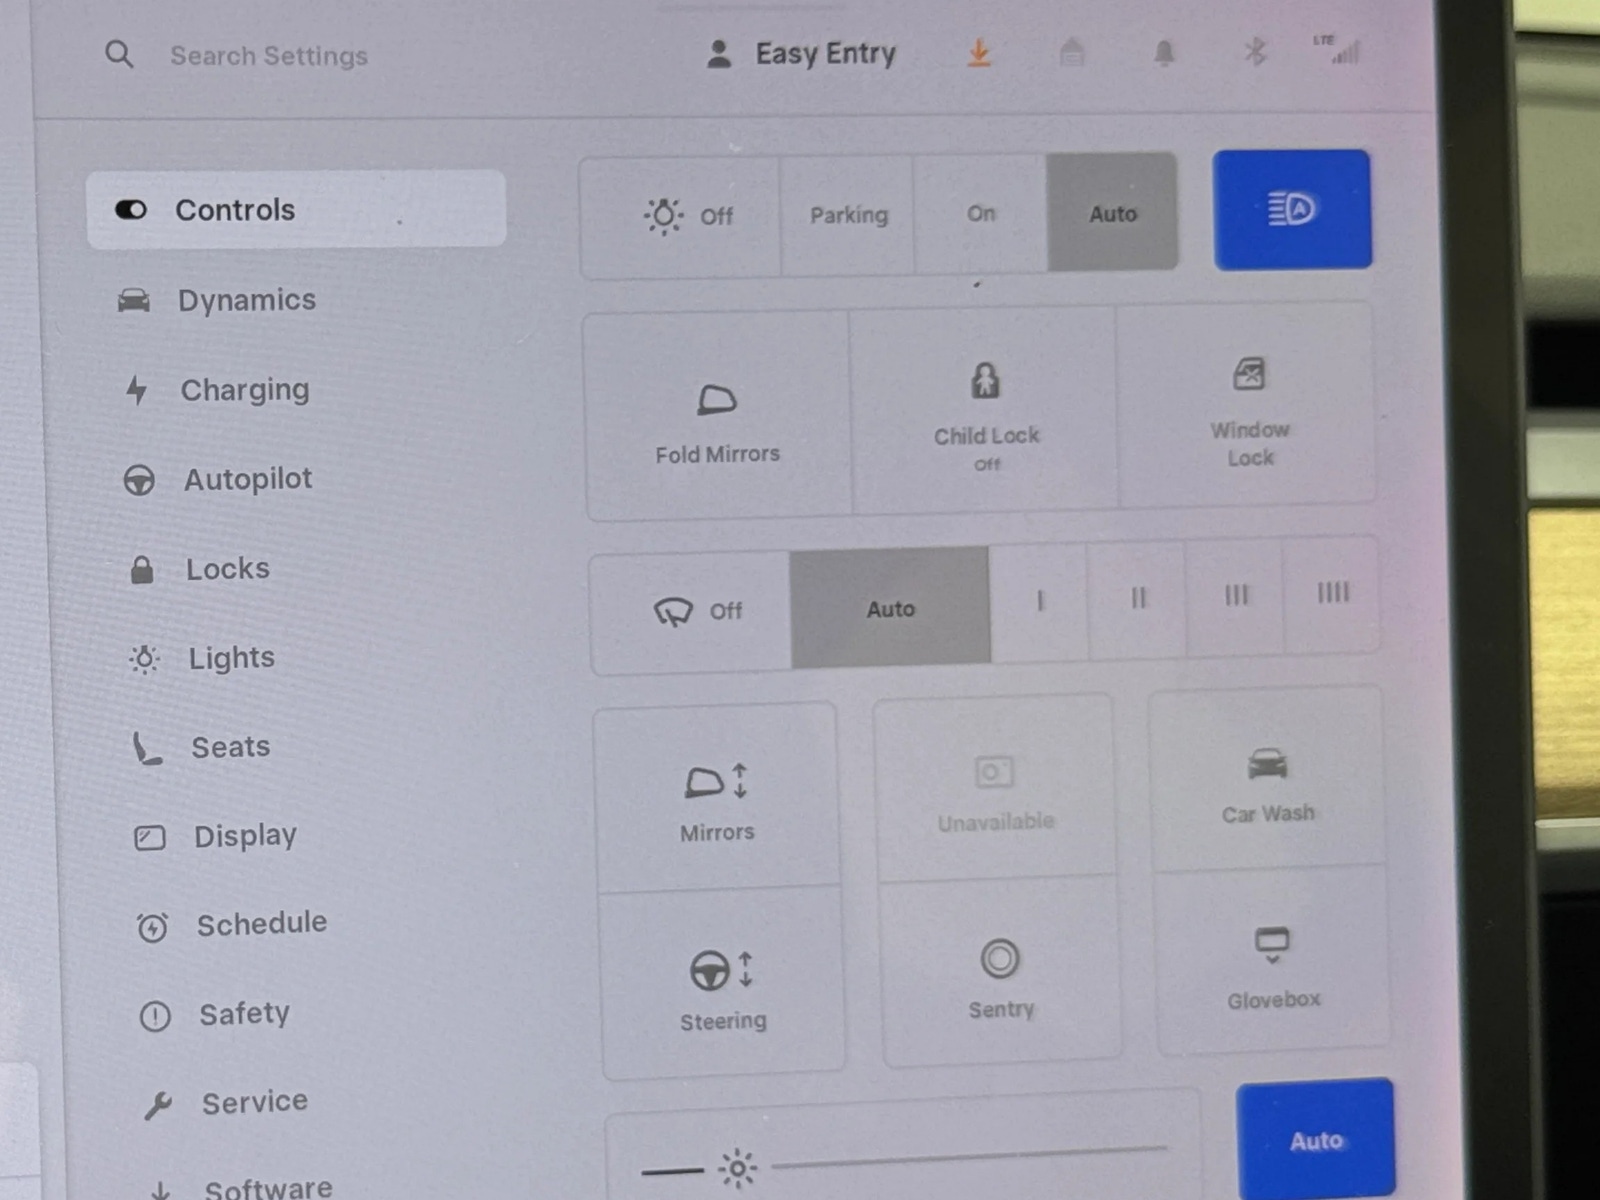Tap the notifications bell icon
Image resolution: width=1600 pixels, height=1200 pixels.
point(1164,53)
